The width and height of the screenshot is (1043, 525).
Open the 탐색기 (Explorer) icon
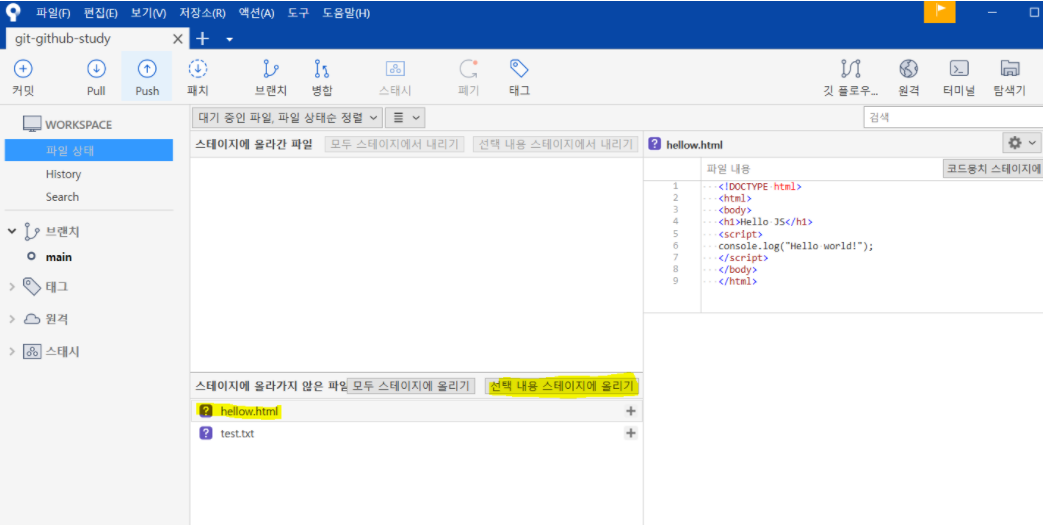coord(1010,69)
